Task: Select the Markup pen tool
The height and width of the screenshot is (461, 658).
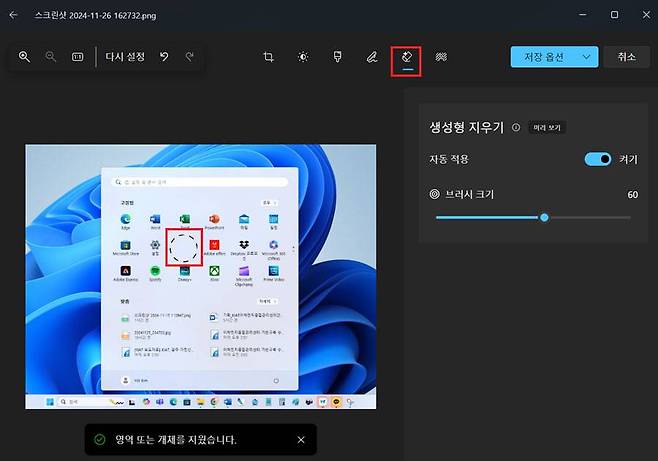Action: tap(372, 57)
